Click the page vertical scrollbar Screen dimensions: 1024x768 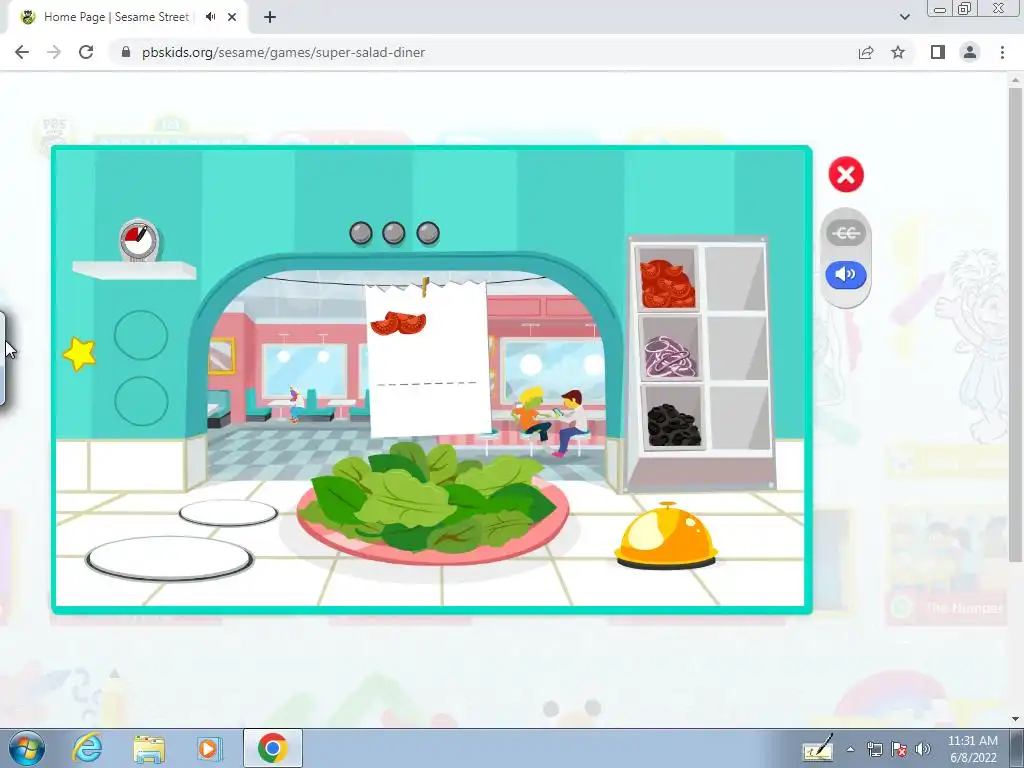coord(1015,325)
